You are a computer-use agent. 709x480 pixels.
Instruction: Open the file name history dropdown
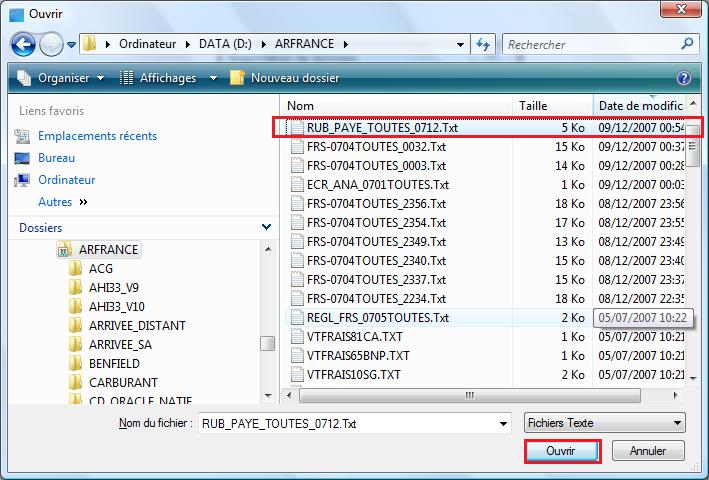pyautogui.click(x=504, y=424)
